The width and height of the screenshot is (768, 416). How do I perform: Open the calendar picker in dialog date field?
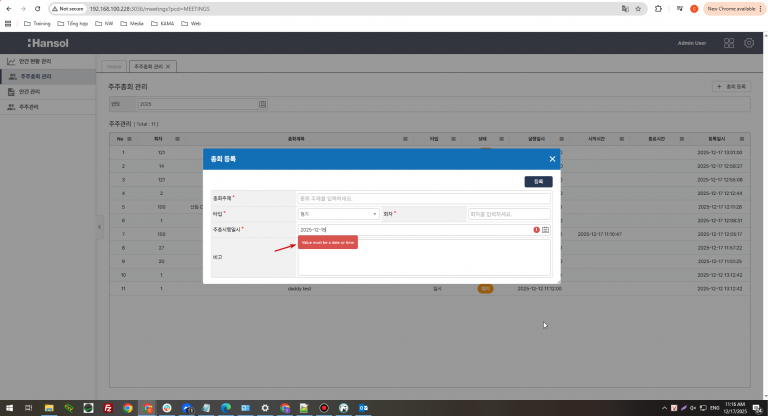[545, 230]
